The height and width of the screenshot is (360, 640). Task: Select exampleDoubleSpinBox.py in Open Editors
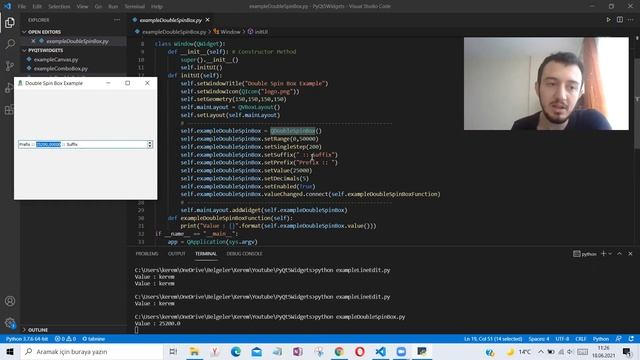77,41
